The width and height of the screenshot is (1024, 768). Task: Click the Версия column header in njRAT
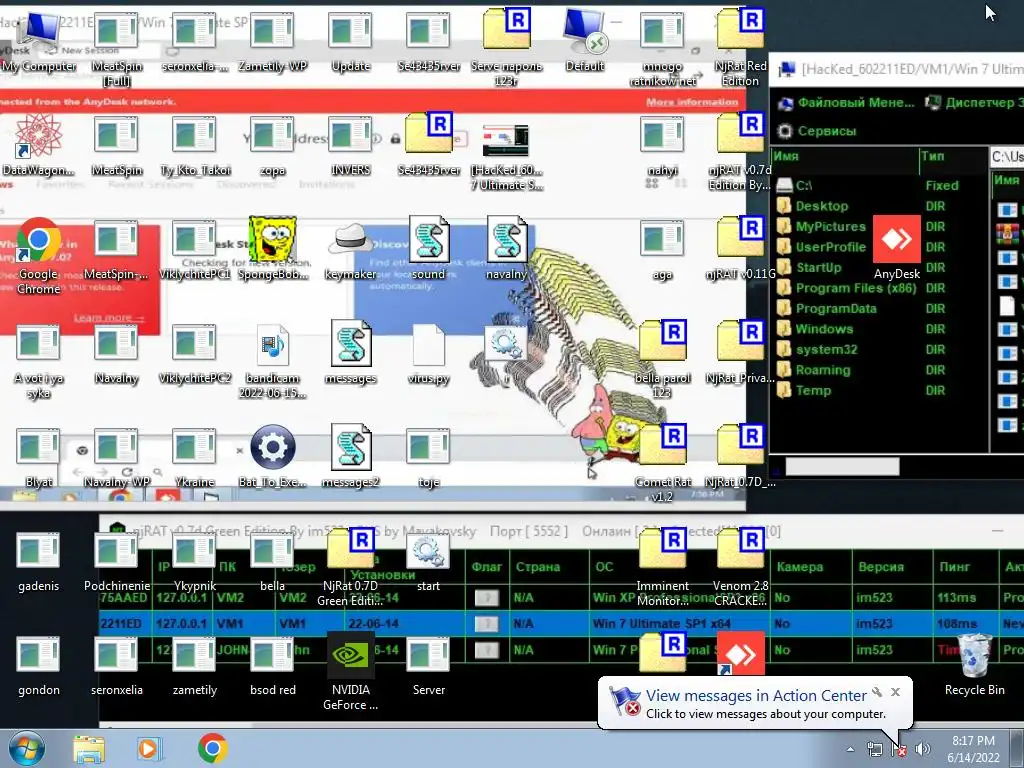pos(892,566)
